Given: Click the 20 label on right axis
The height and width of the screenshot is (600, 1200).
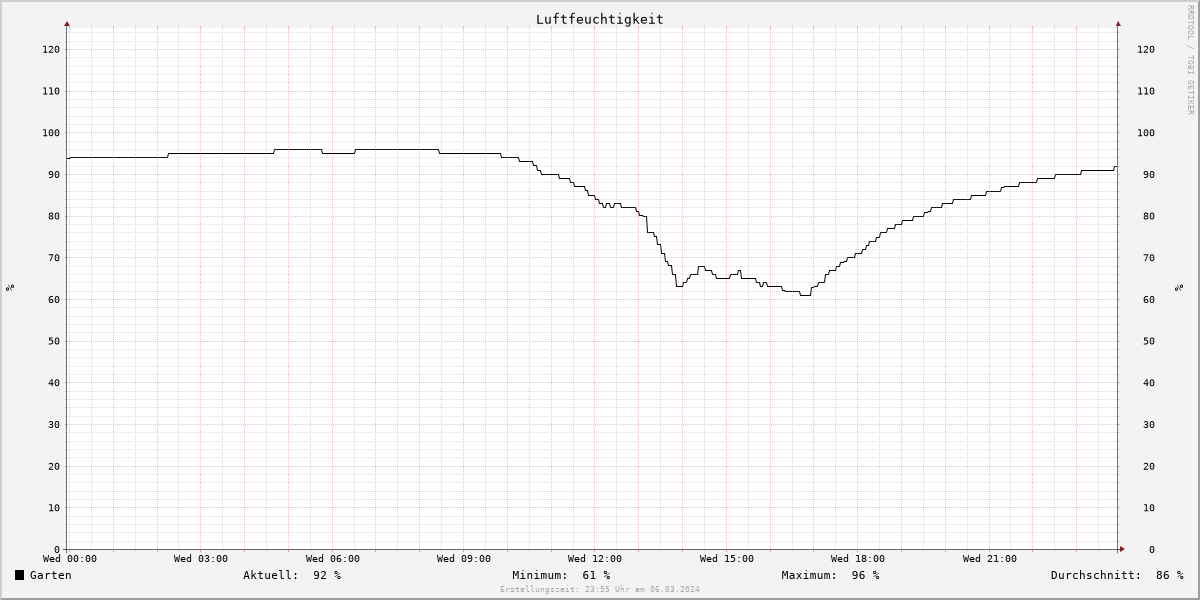Looking at the screenshot, I should [1149, 466].
